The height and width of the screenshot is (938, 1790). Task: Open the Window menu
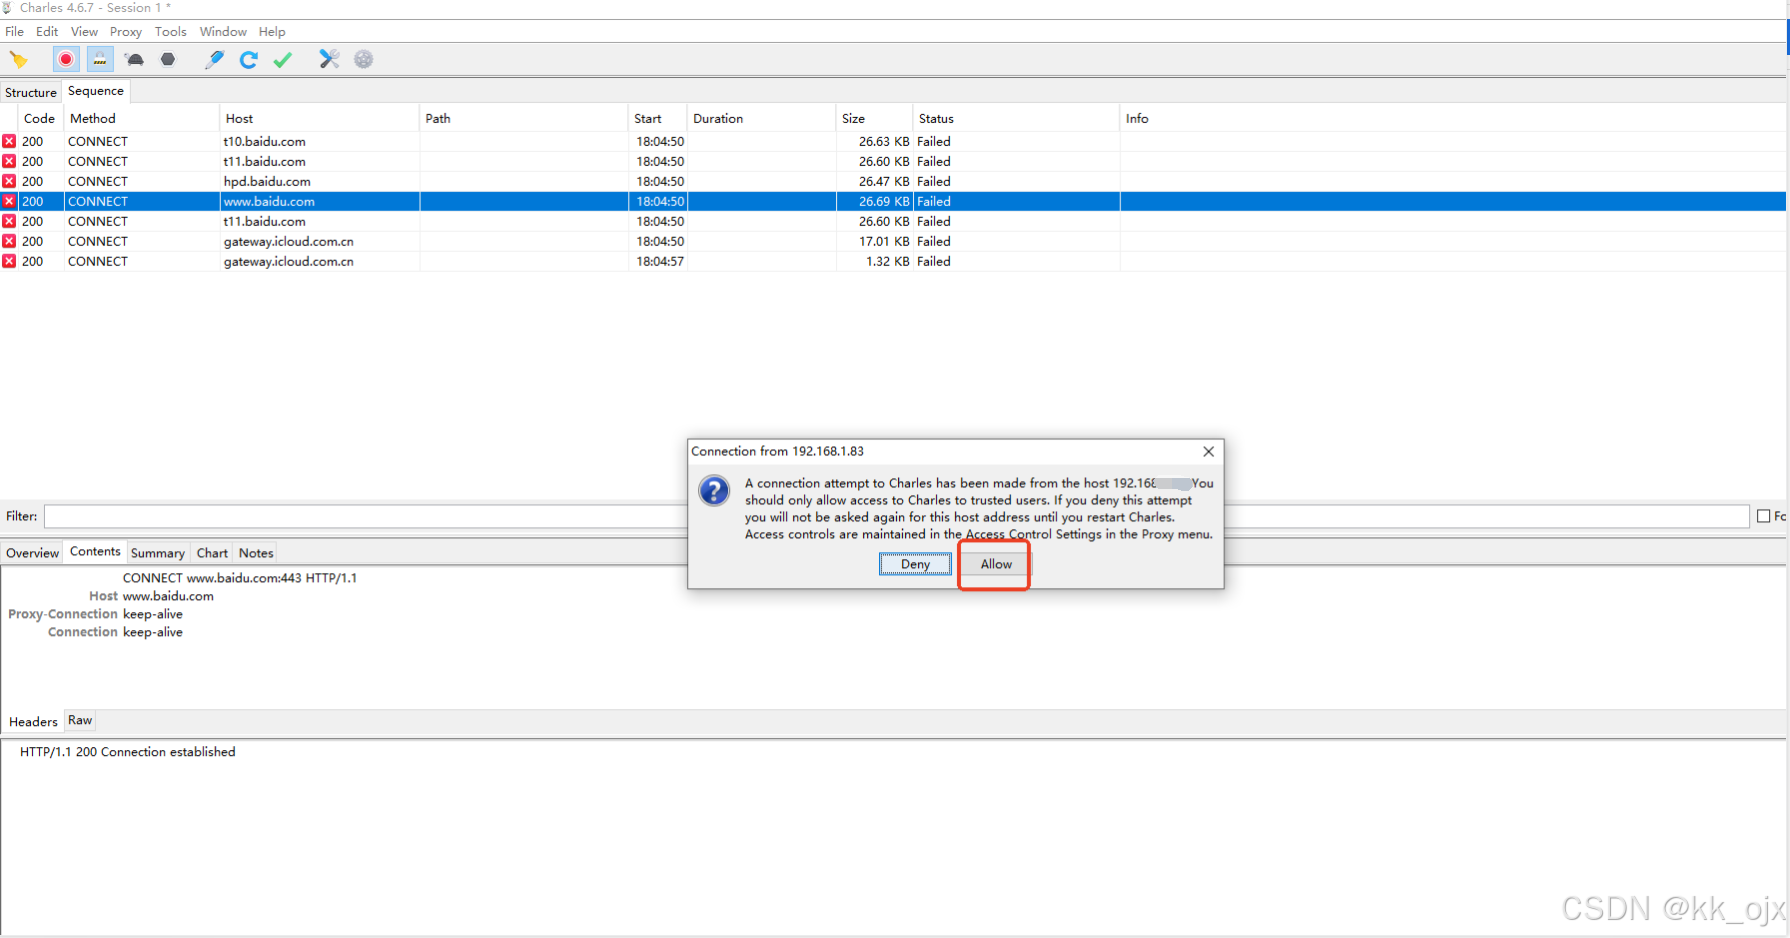223,32
